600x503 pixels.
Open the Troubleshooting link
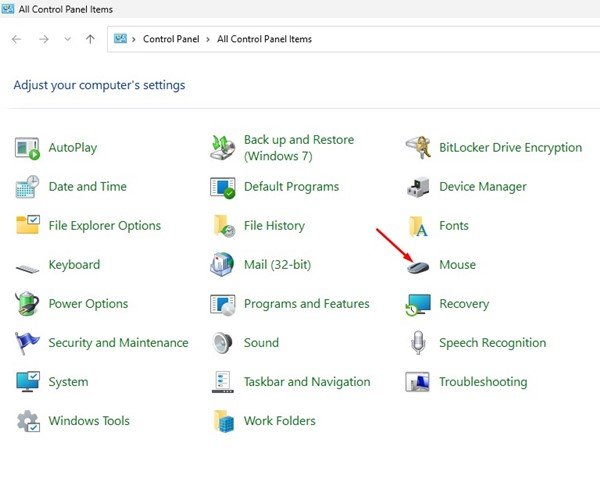click(483, 382)
